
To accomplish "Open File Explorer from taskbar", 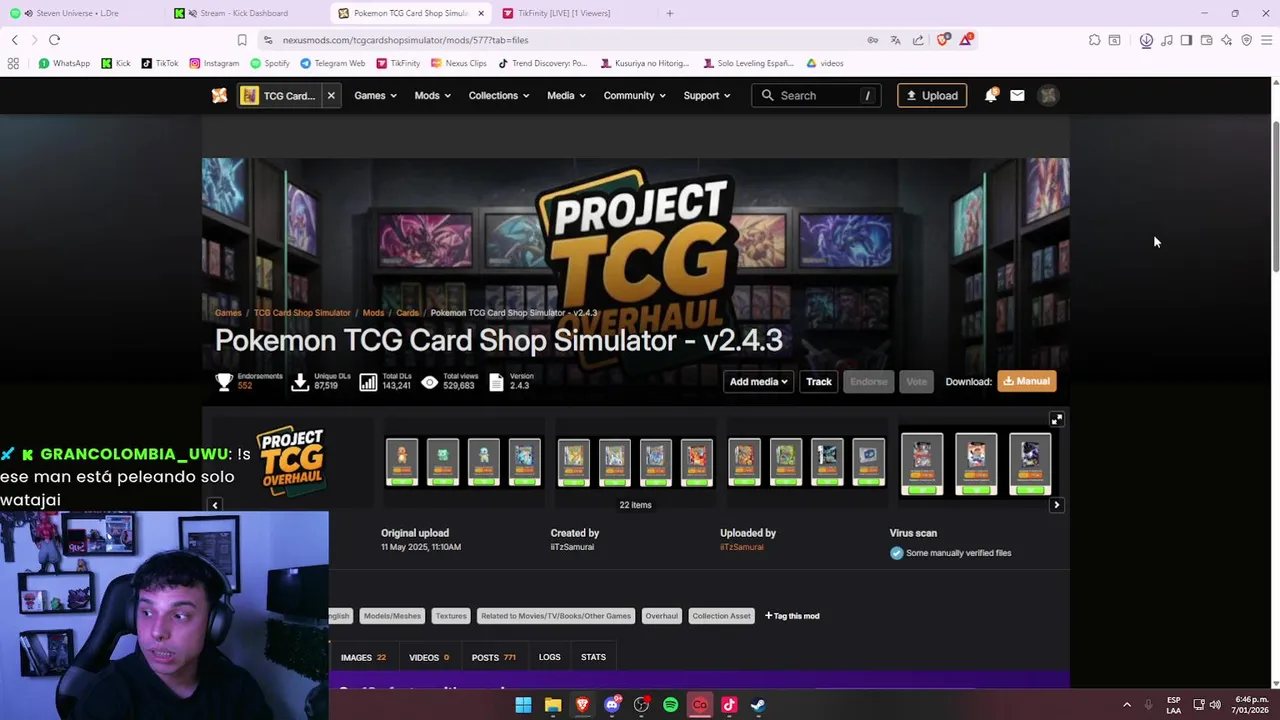I will click(553, 705).
